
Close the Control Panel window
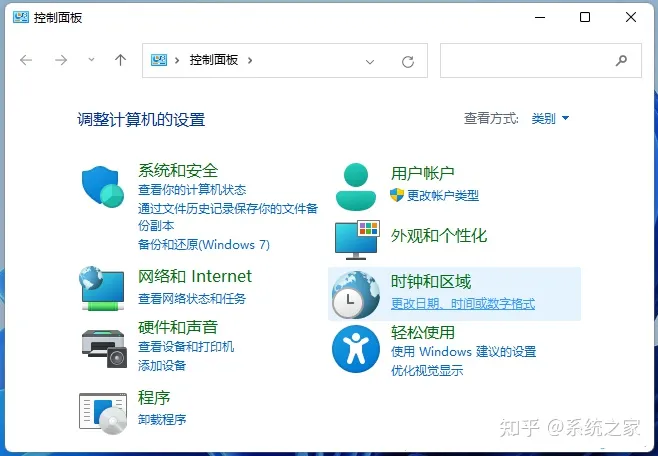point(631,17)
